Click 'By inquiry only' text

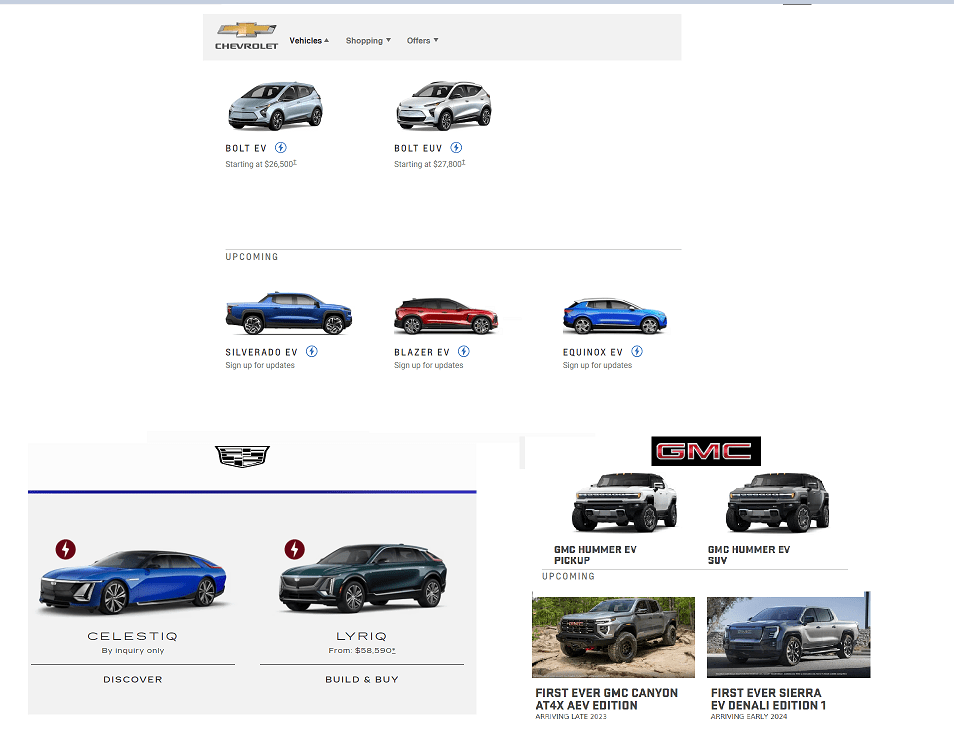tap(133, 651)
